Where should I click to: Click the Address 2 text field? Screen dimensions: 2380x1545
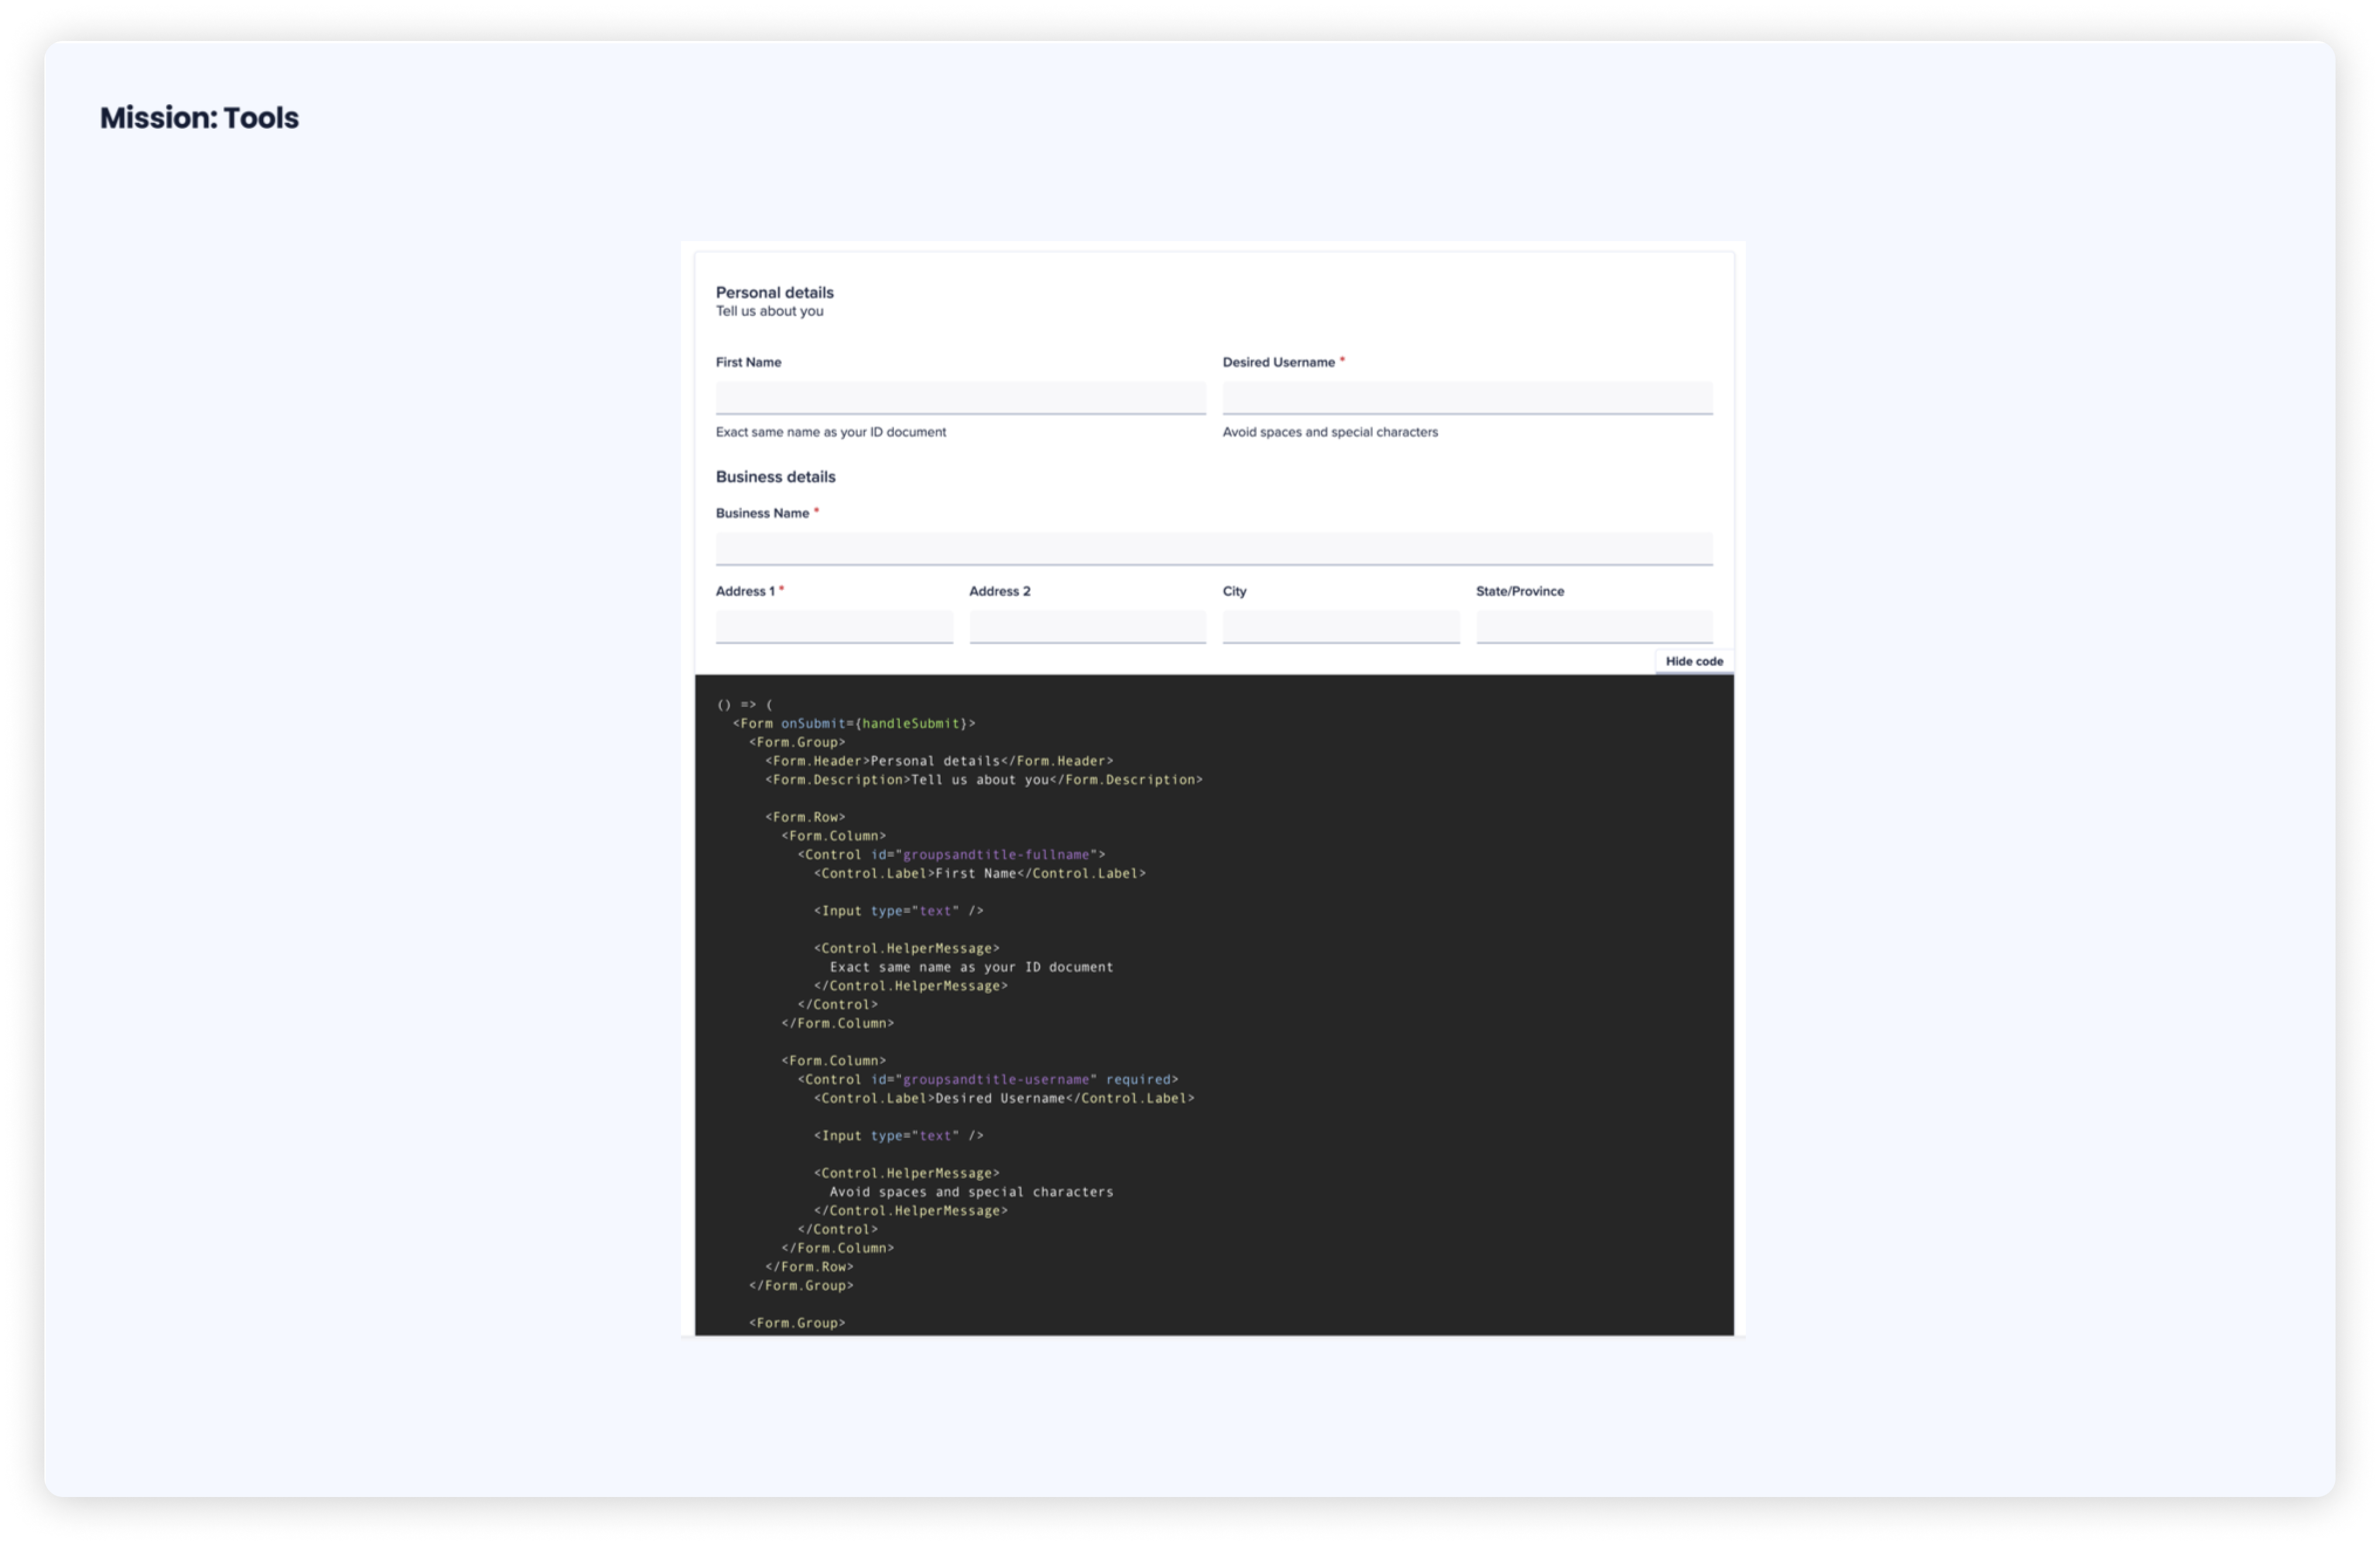point(1087,626)
